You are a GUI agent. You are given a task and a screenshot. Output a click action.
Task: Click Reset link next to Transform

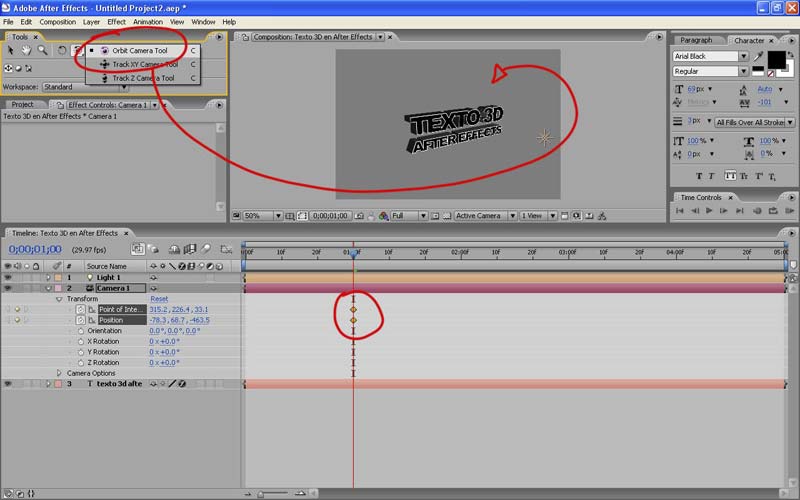(159, 299)
